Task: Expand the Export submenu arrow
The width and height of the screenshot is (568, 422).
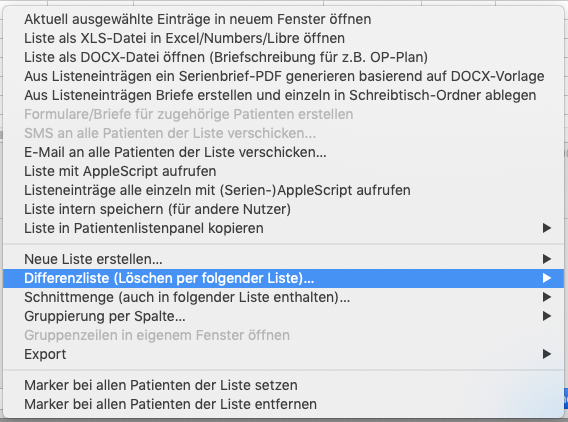Action: 547,354
